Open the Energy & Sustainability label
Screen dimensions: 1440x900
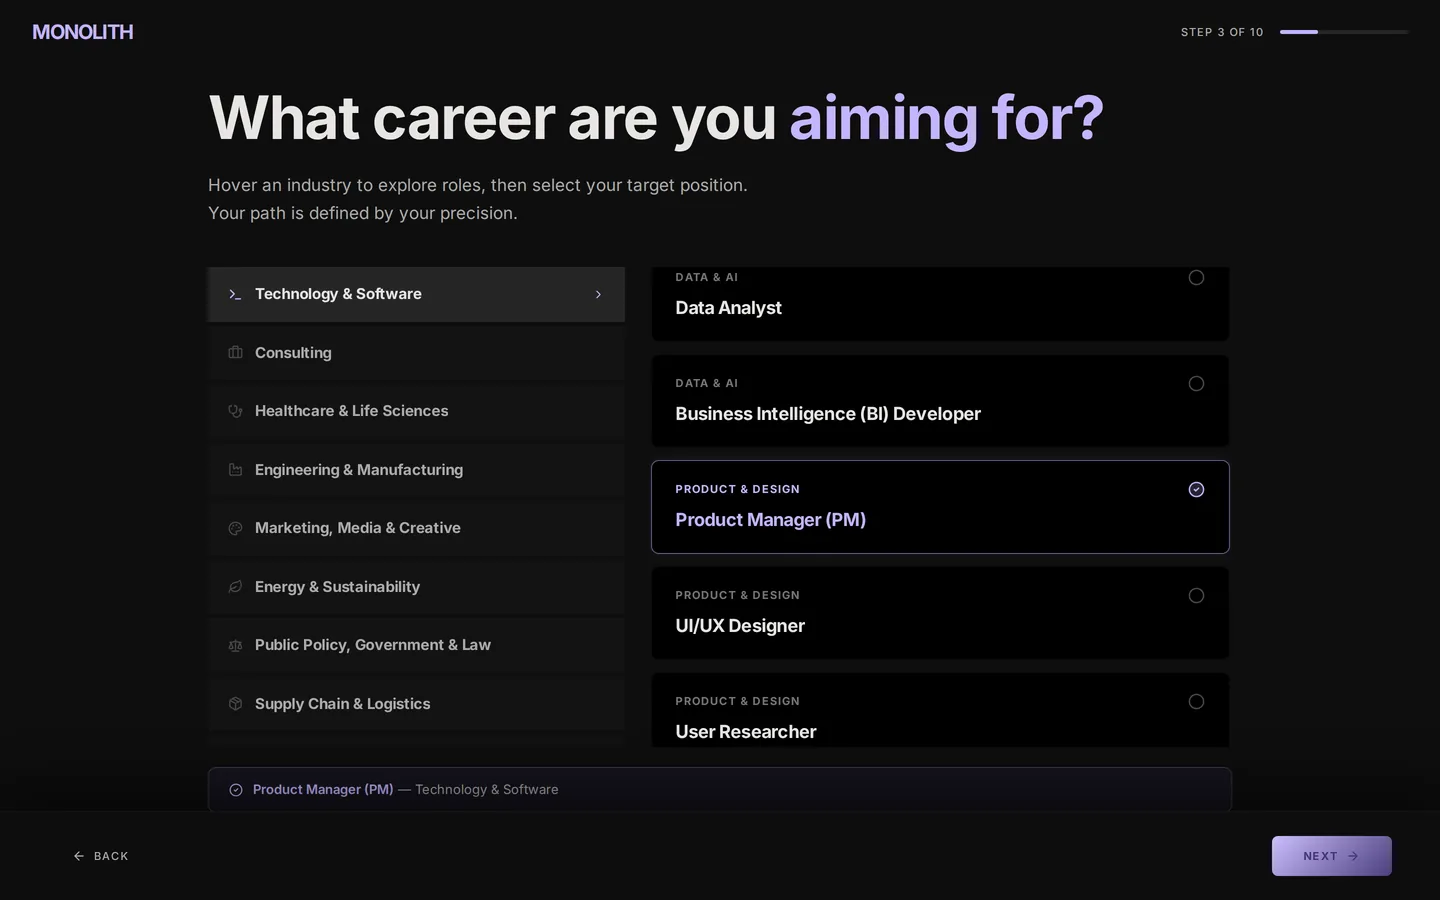pyautogui.click(x=337, y=587)
